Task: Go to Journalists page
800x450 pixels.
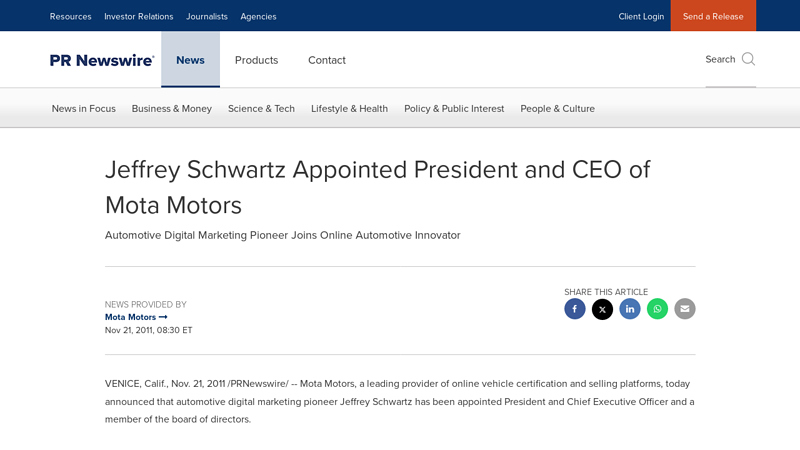Action: coord(207,16)
